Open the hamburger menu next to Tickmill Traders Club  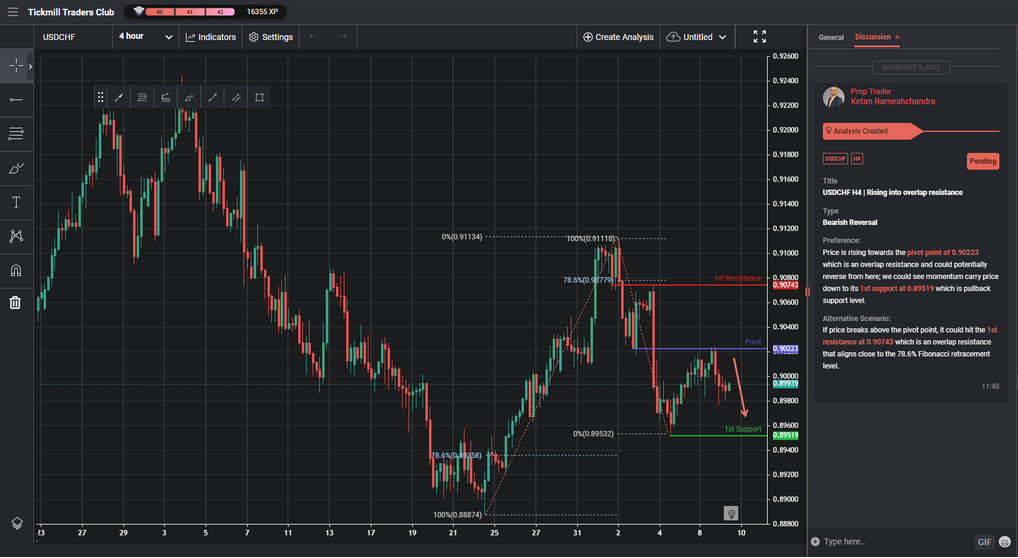click(12, 12)
